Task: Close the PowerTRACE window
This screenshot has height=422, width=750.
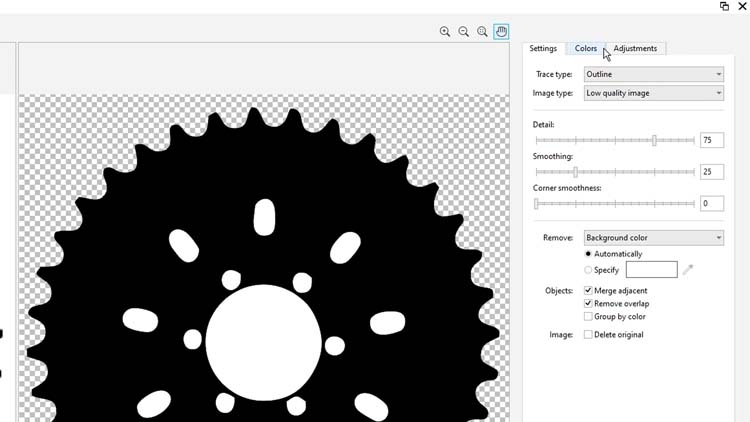Action: 743,6
